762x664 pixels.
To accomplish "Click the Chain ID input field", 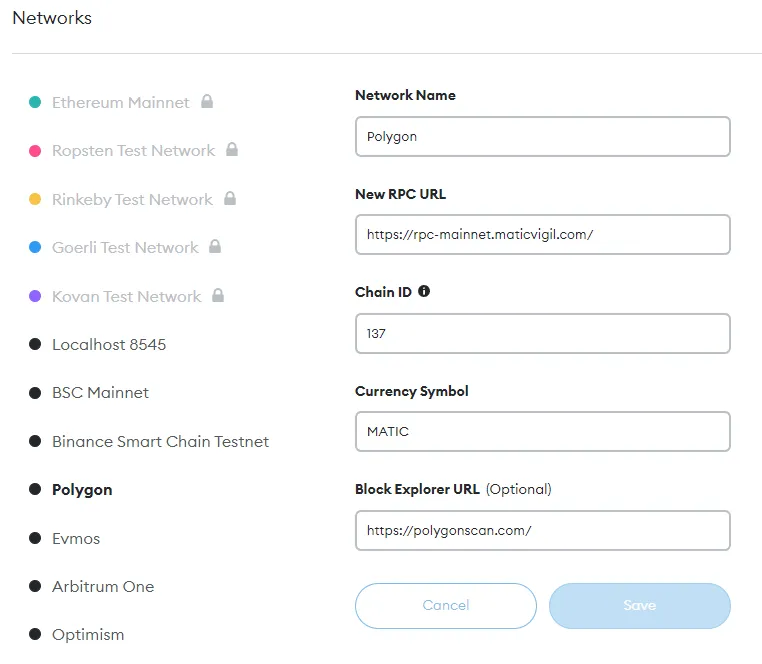I will click(x=543, y=333).
